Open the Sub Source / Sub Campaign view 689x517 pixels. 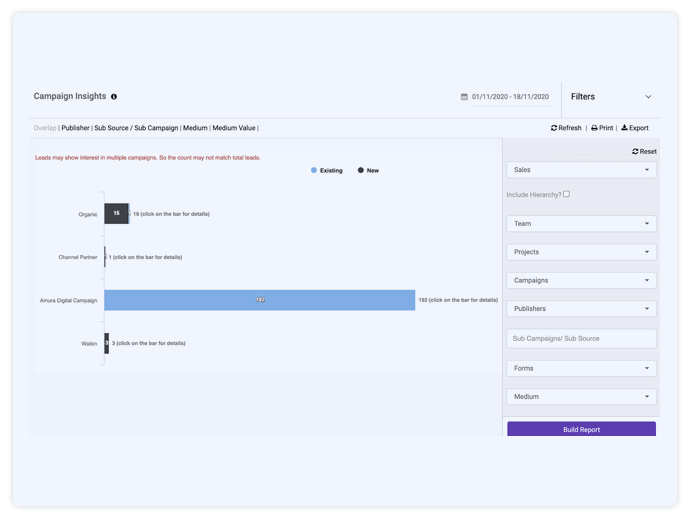136,128
